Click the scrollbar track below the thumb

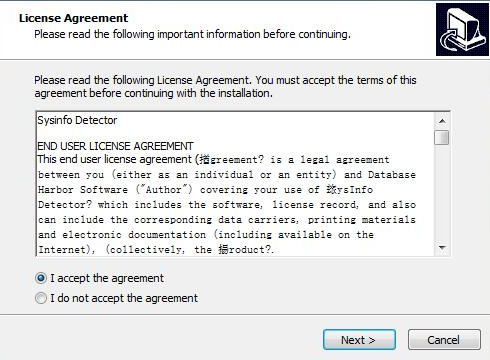[442, 192]
